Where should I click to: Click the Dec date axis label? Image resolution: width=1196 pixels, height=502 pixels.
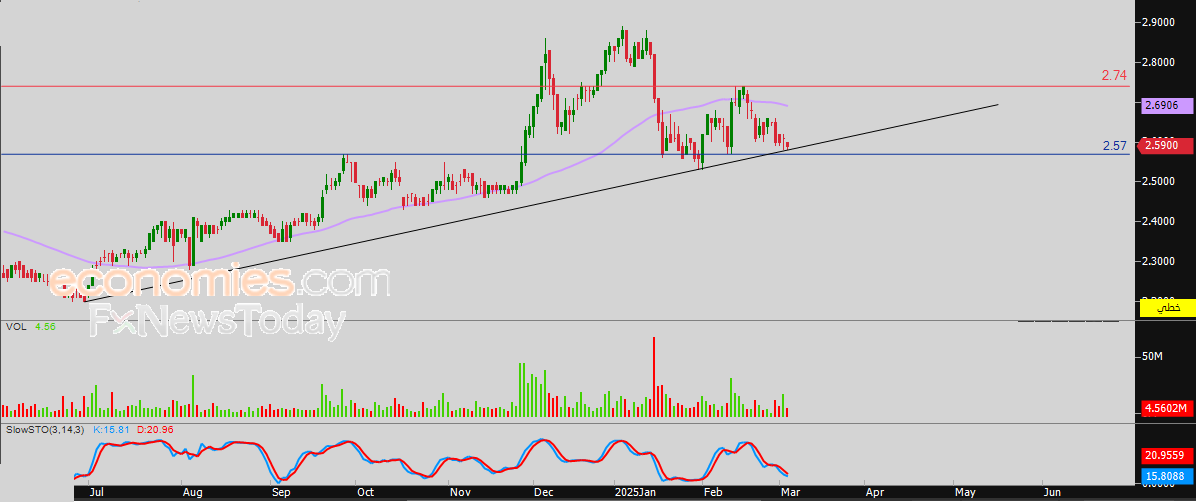coord(544,493)
